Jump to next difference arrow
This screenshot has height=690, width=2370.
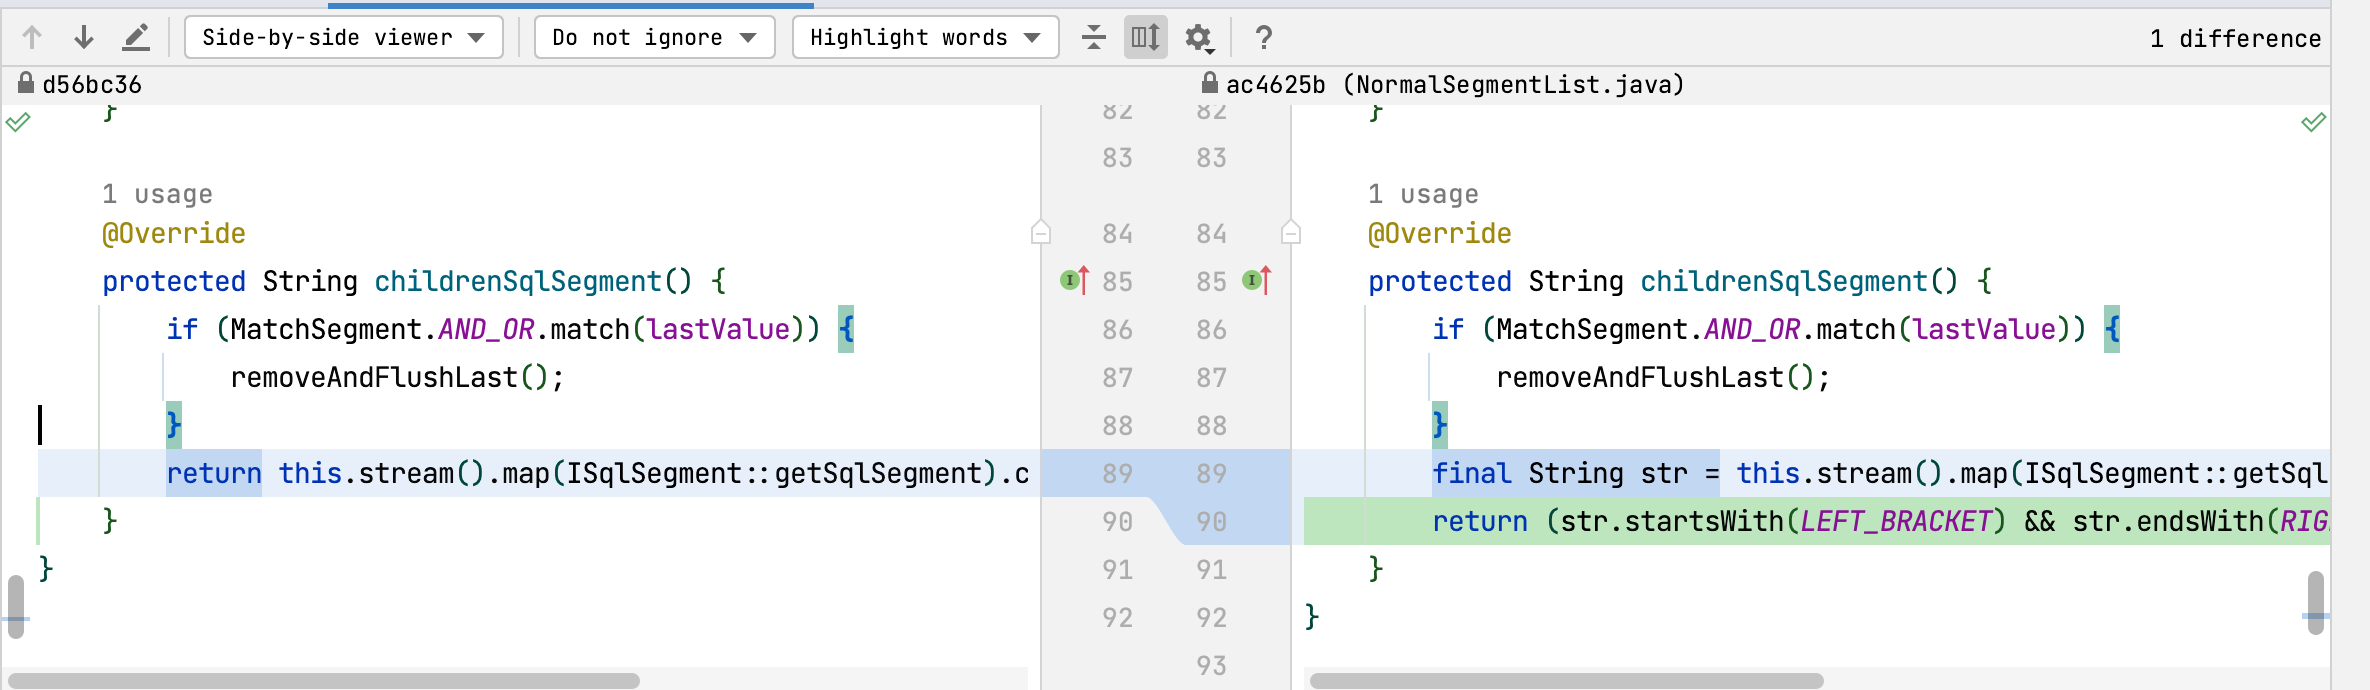(x=84, y=38)
